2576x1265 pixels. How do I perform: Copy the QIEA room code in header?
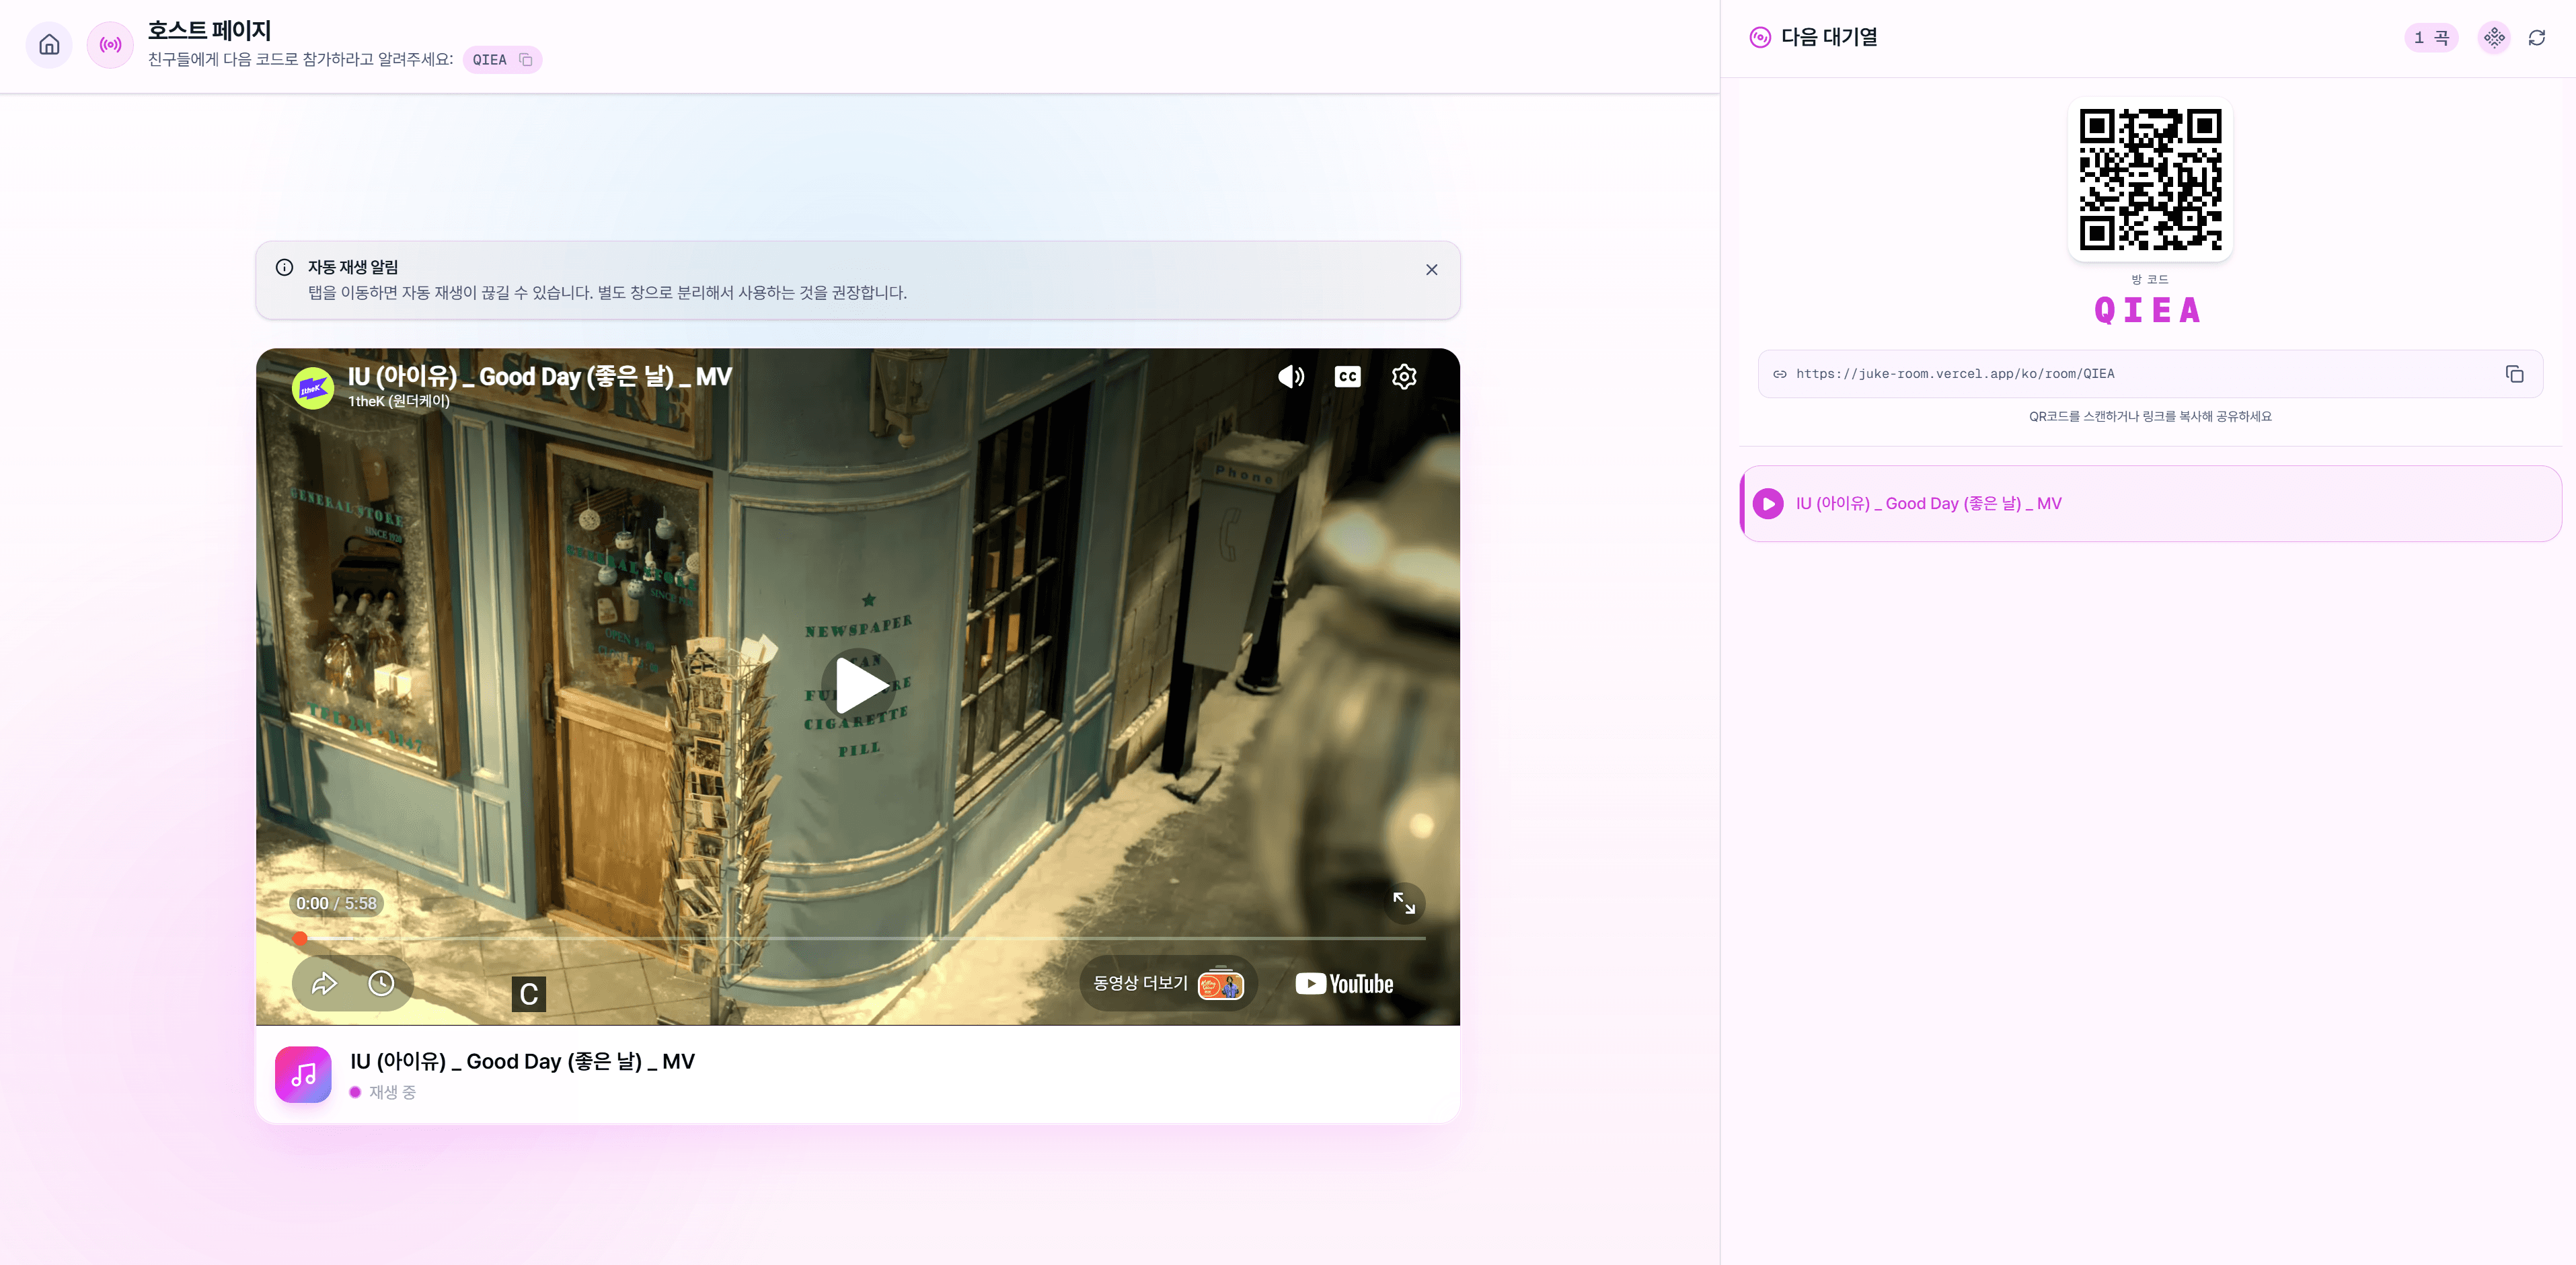(526, 60)
